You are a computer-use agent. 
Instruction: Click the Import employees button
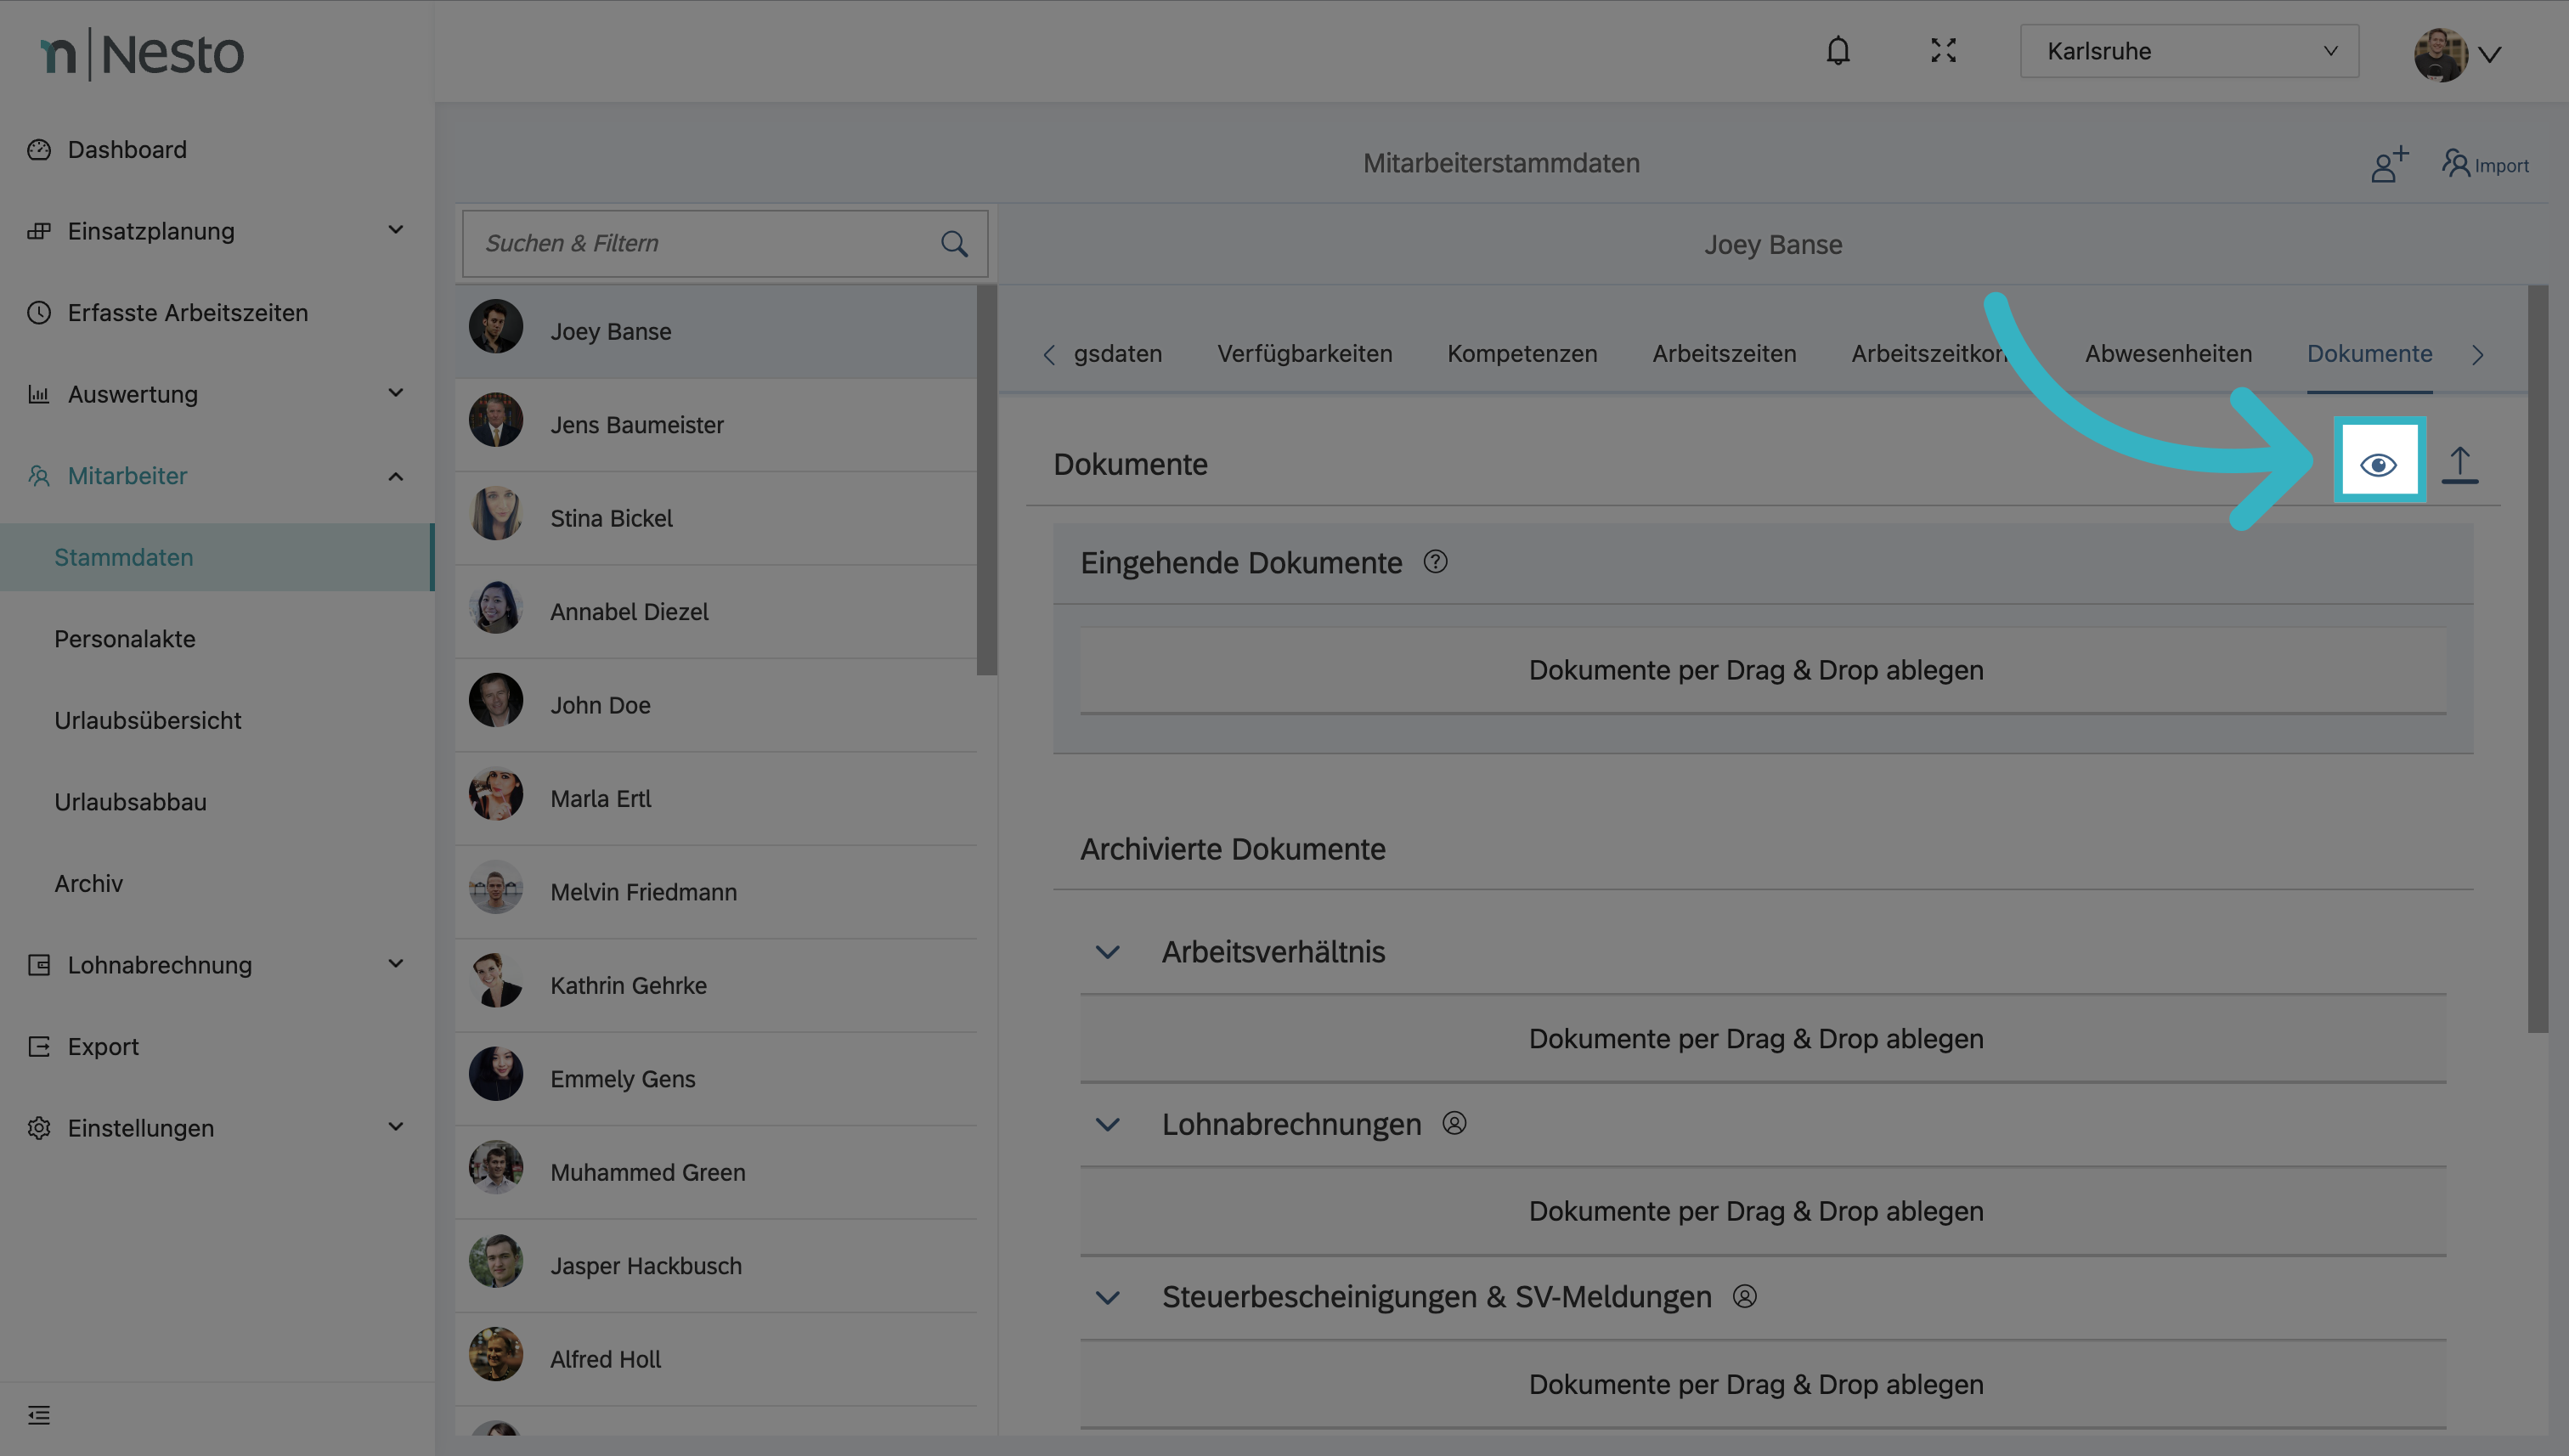click(2484, 165)
